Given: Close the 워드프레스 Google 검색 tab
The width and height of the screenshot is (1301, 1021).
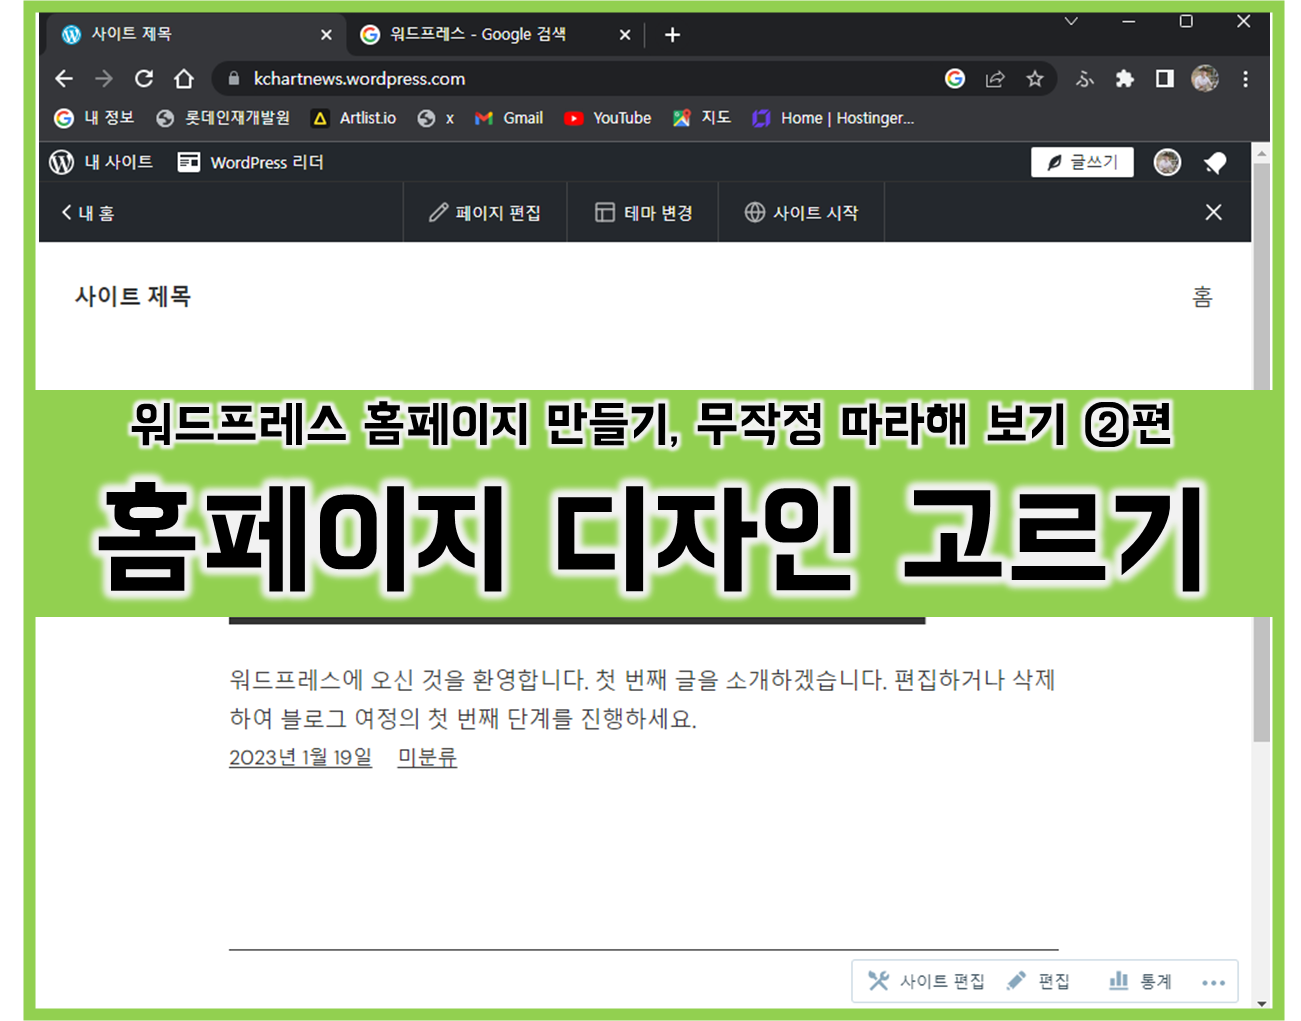Looking at the screenshot, I should 625,35.
